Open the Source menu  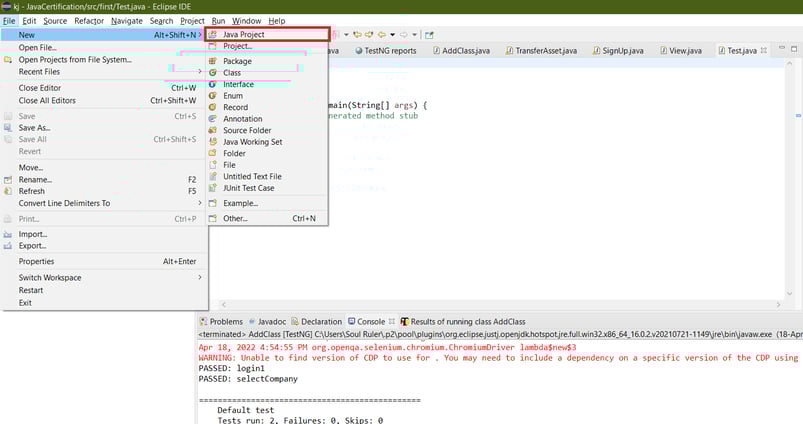(x=55, y=21)
